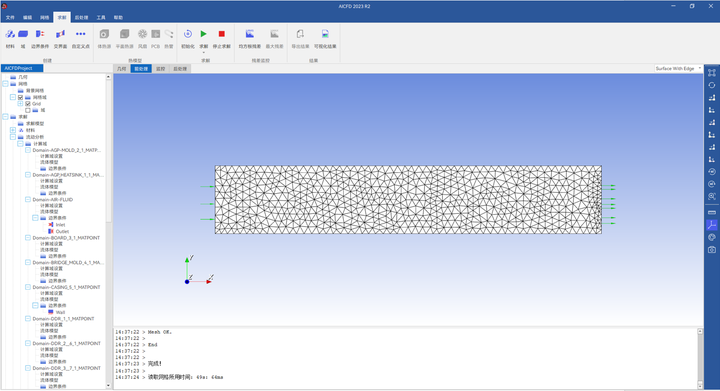Click the 域 (domain) ribbon icon
Viewport: 720px width, 391px height.
tap(23, 34)
